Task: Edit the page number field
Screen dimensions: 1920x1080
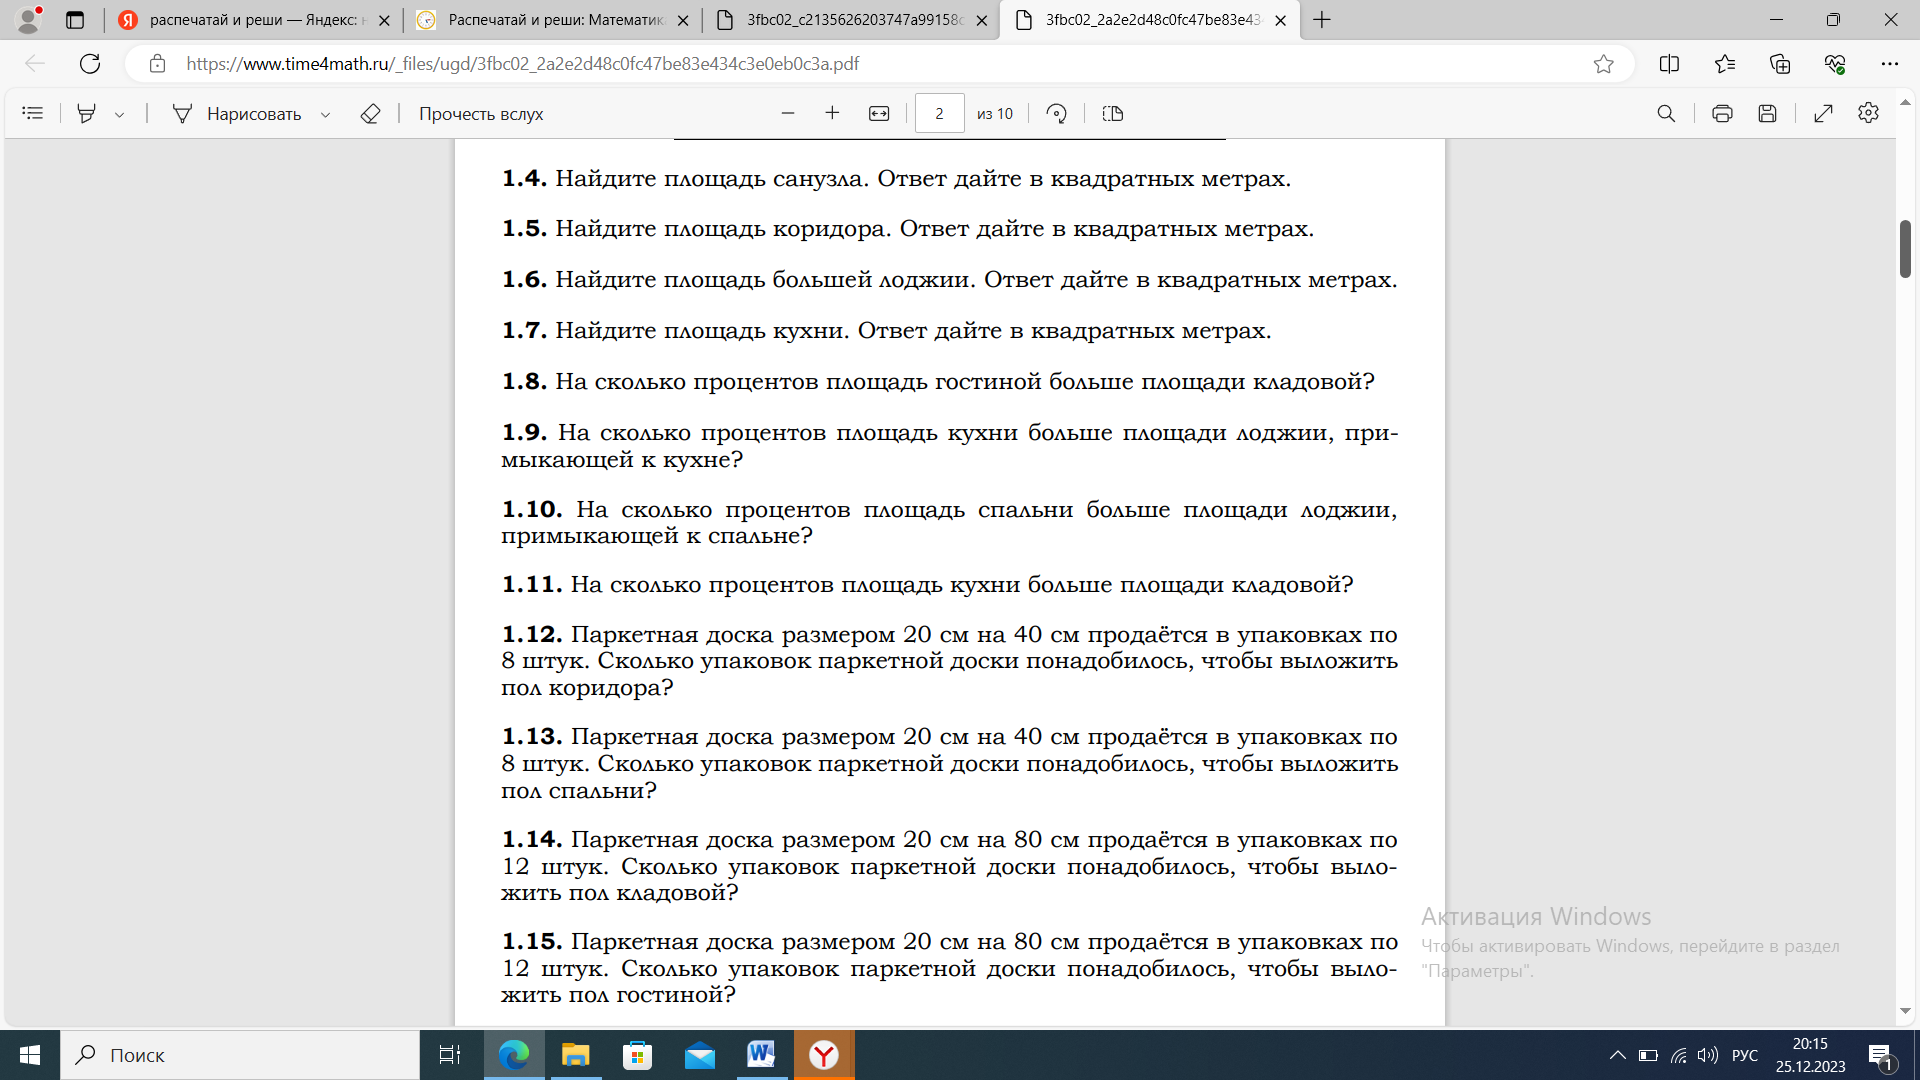Action: pos(939,113)
